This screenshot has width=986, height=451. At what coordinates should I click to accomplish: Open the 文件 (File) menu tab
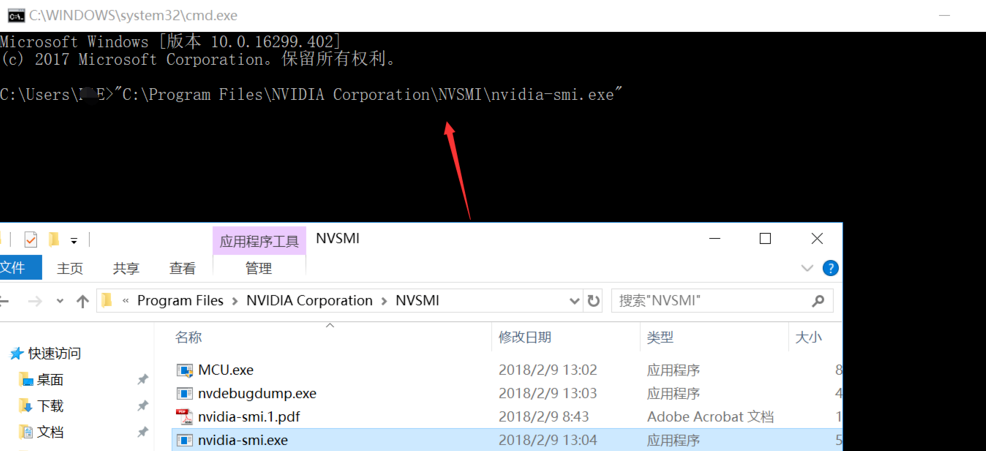14,268
